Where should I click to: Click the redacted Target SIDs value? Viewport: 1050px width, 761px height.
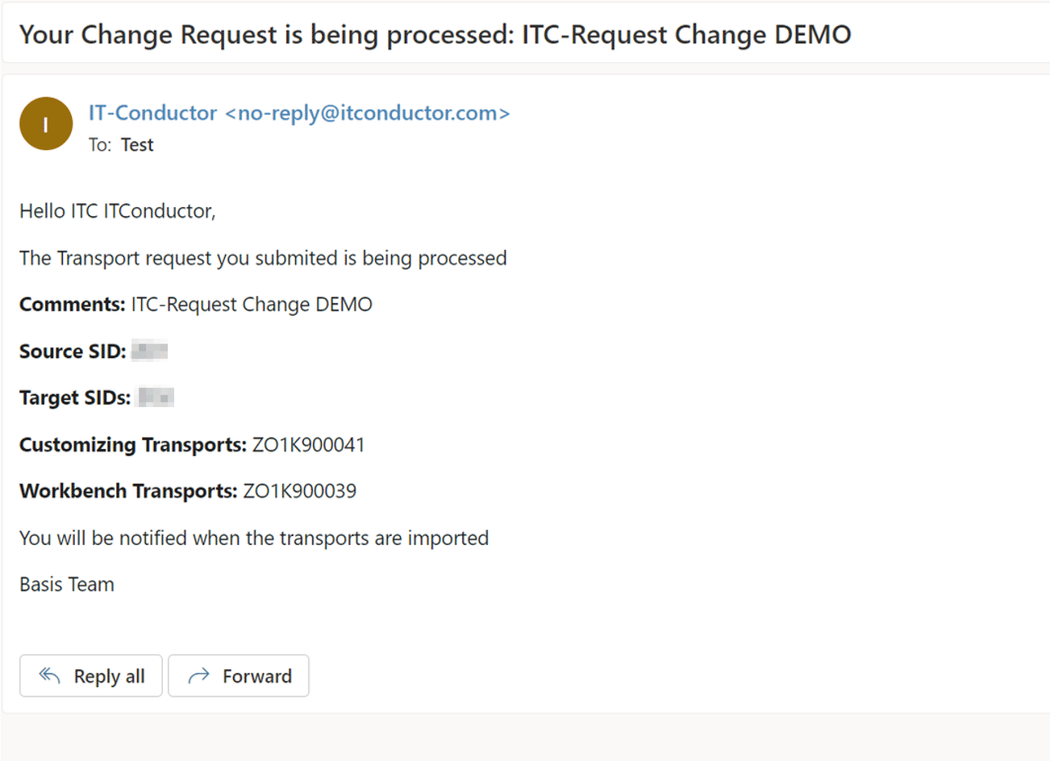click(x=155, y=396)
